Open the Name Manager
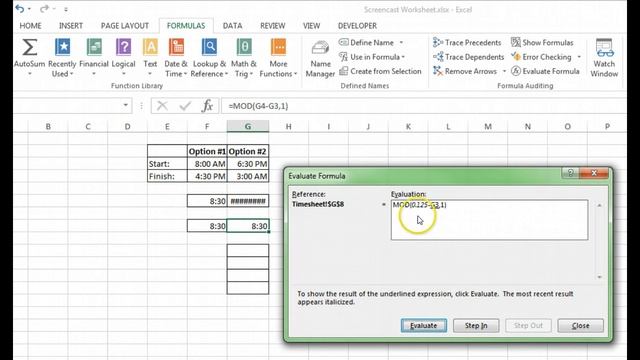This screenshot has height=360, width=640. (x=320, y=58)
